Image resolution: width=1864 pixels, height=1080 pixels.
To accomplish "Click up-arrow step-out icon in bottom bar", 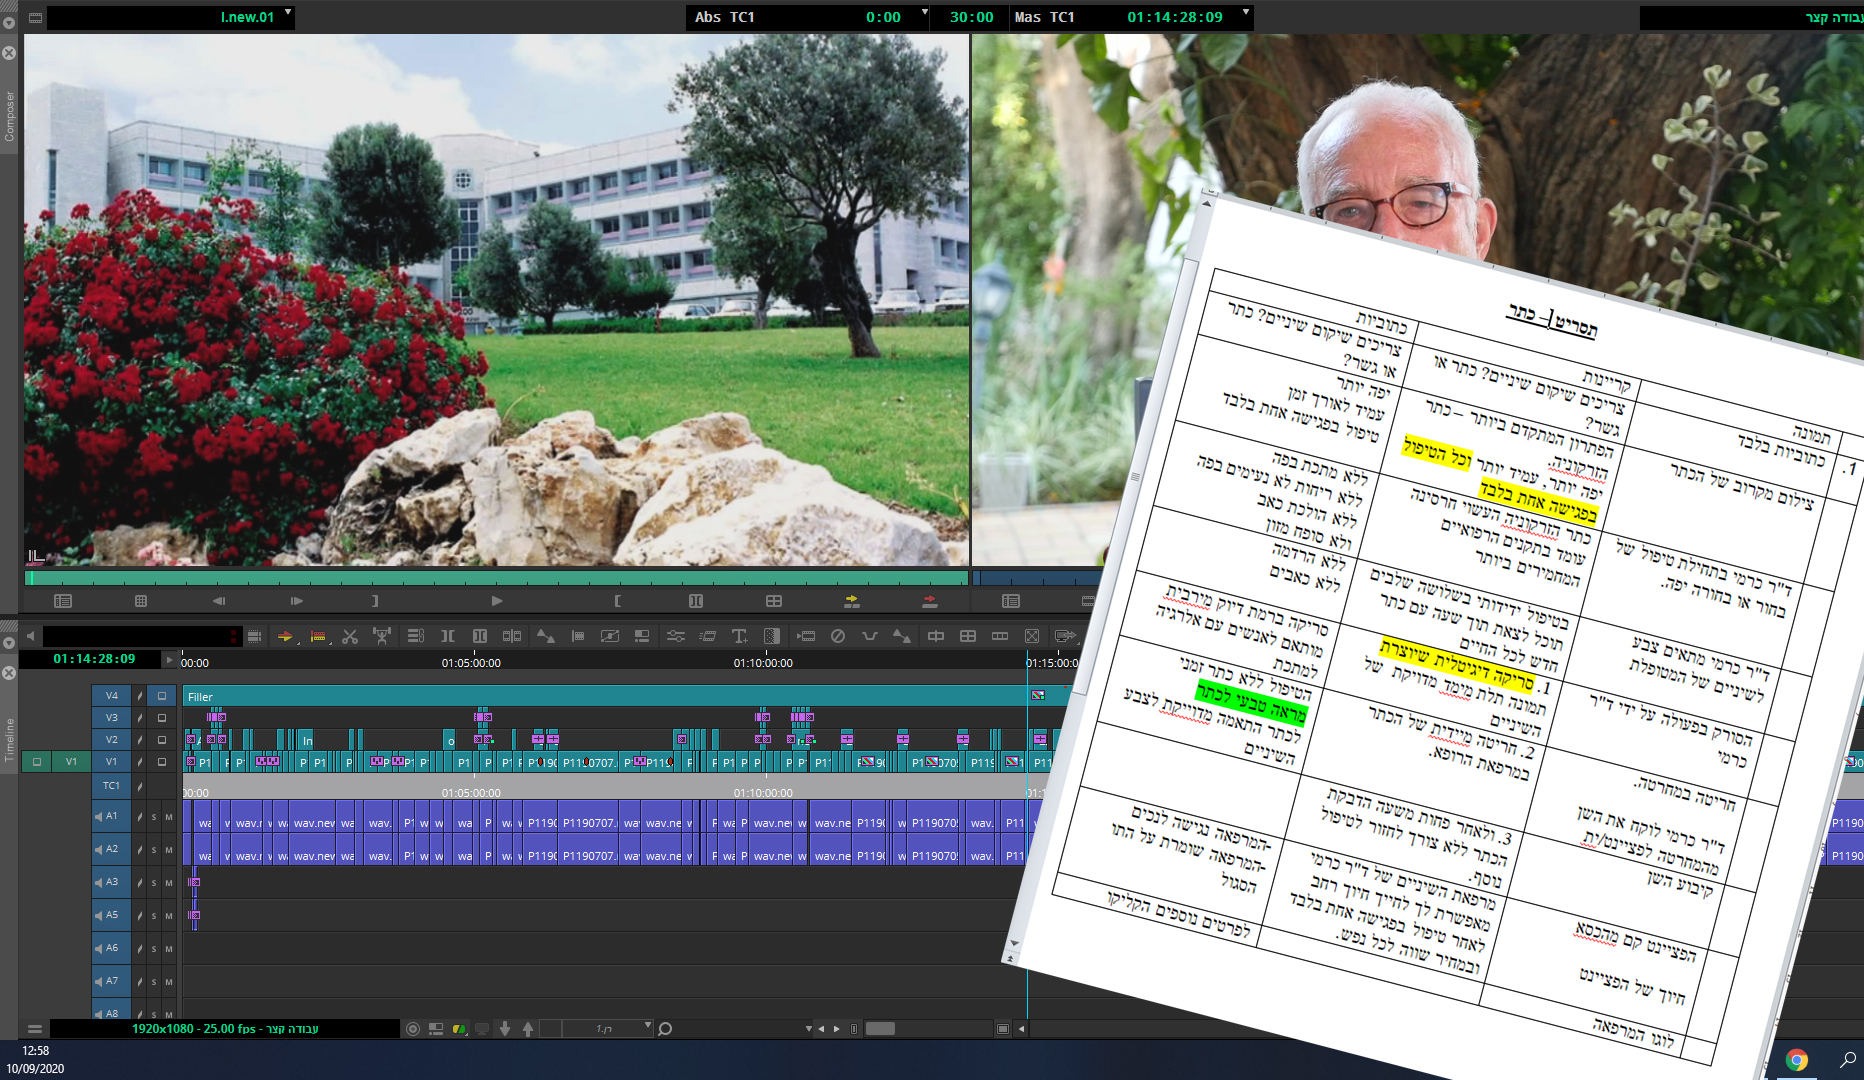I will pos(528,1029).
